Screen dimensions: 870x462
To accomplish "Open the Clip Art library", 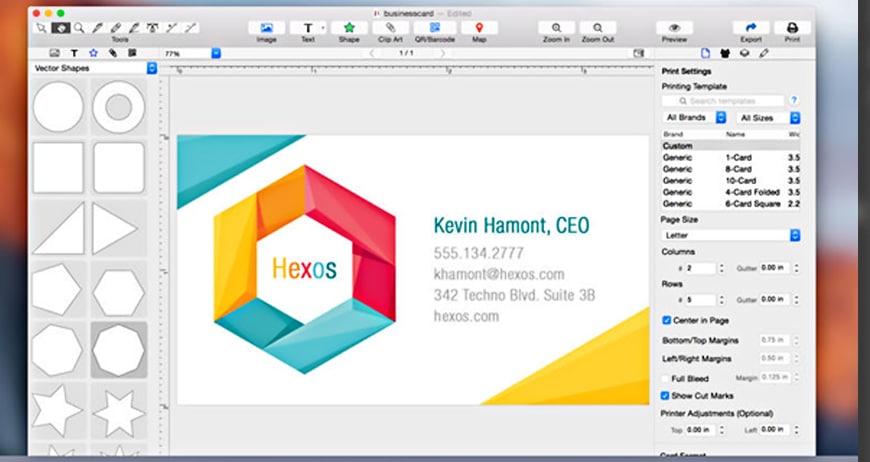I will pyautogui.click(x=391, y=28).
